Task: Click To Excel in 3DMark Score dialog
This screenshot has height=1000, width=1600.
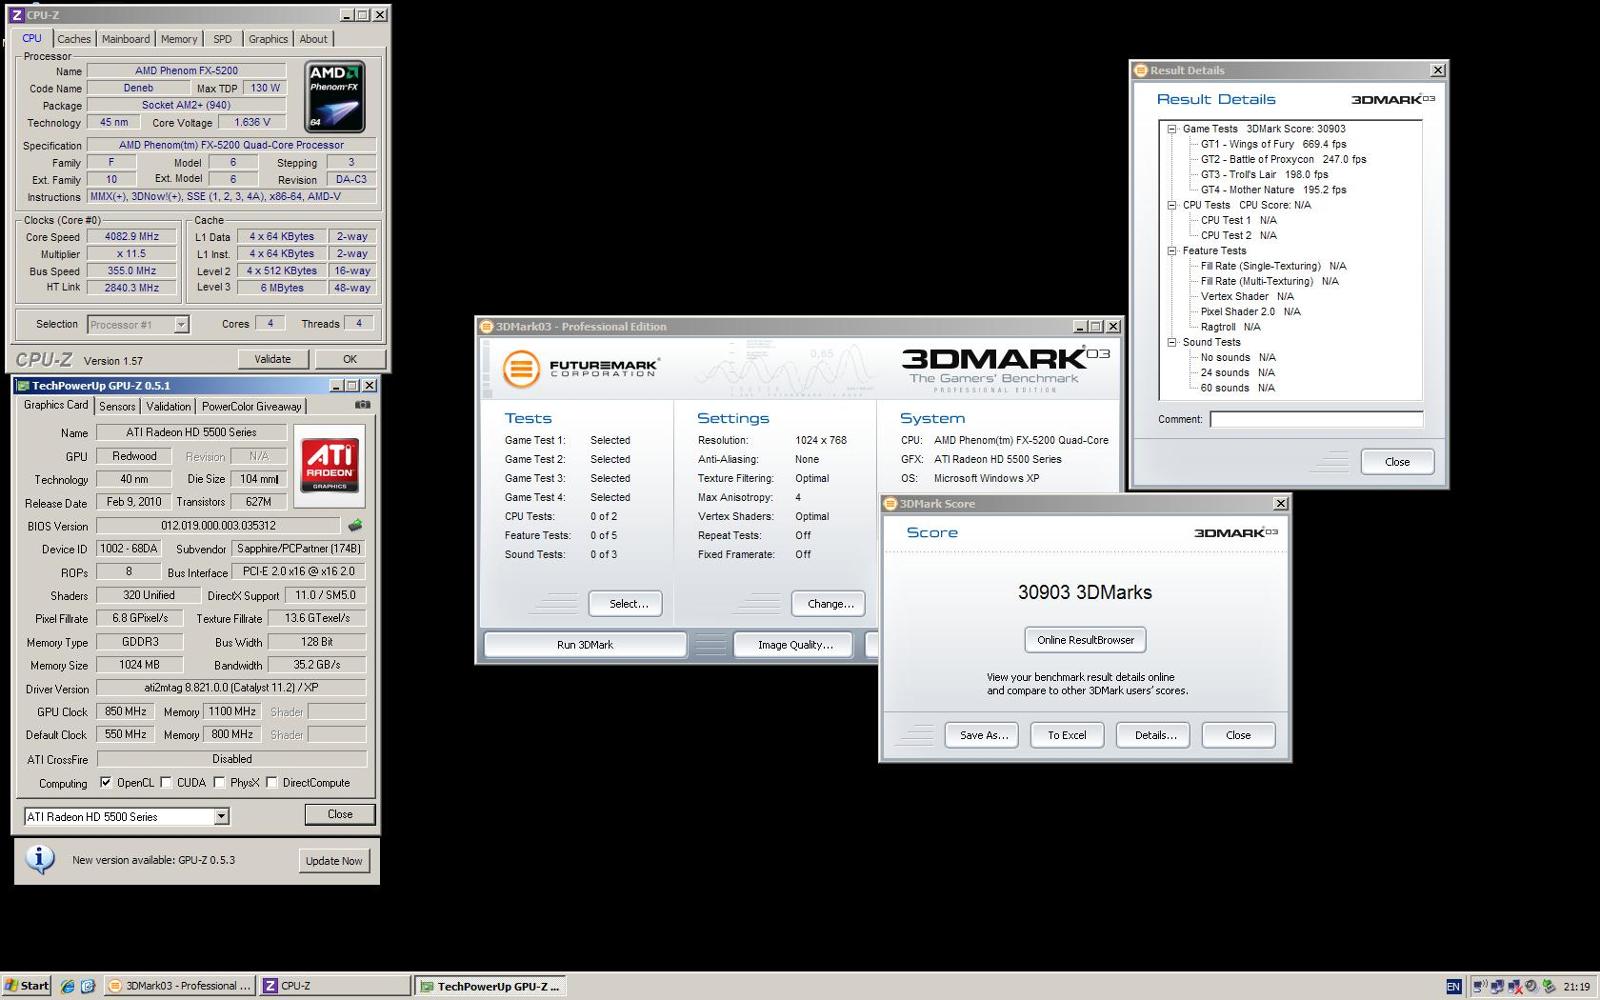Action: (1067, 735)
